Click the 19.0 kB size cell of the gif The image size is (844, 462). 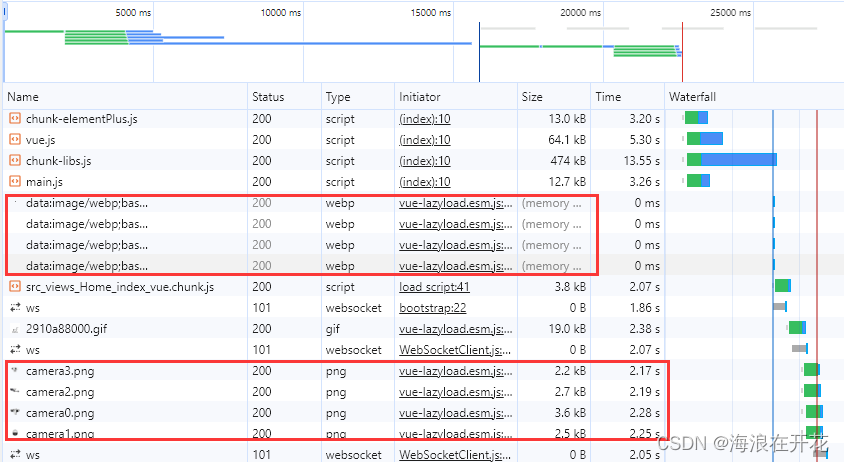567,328
